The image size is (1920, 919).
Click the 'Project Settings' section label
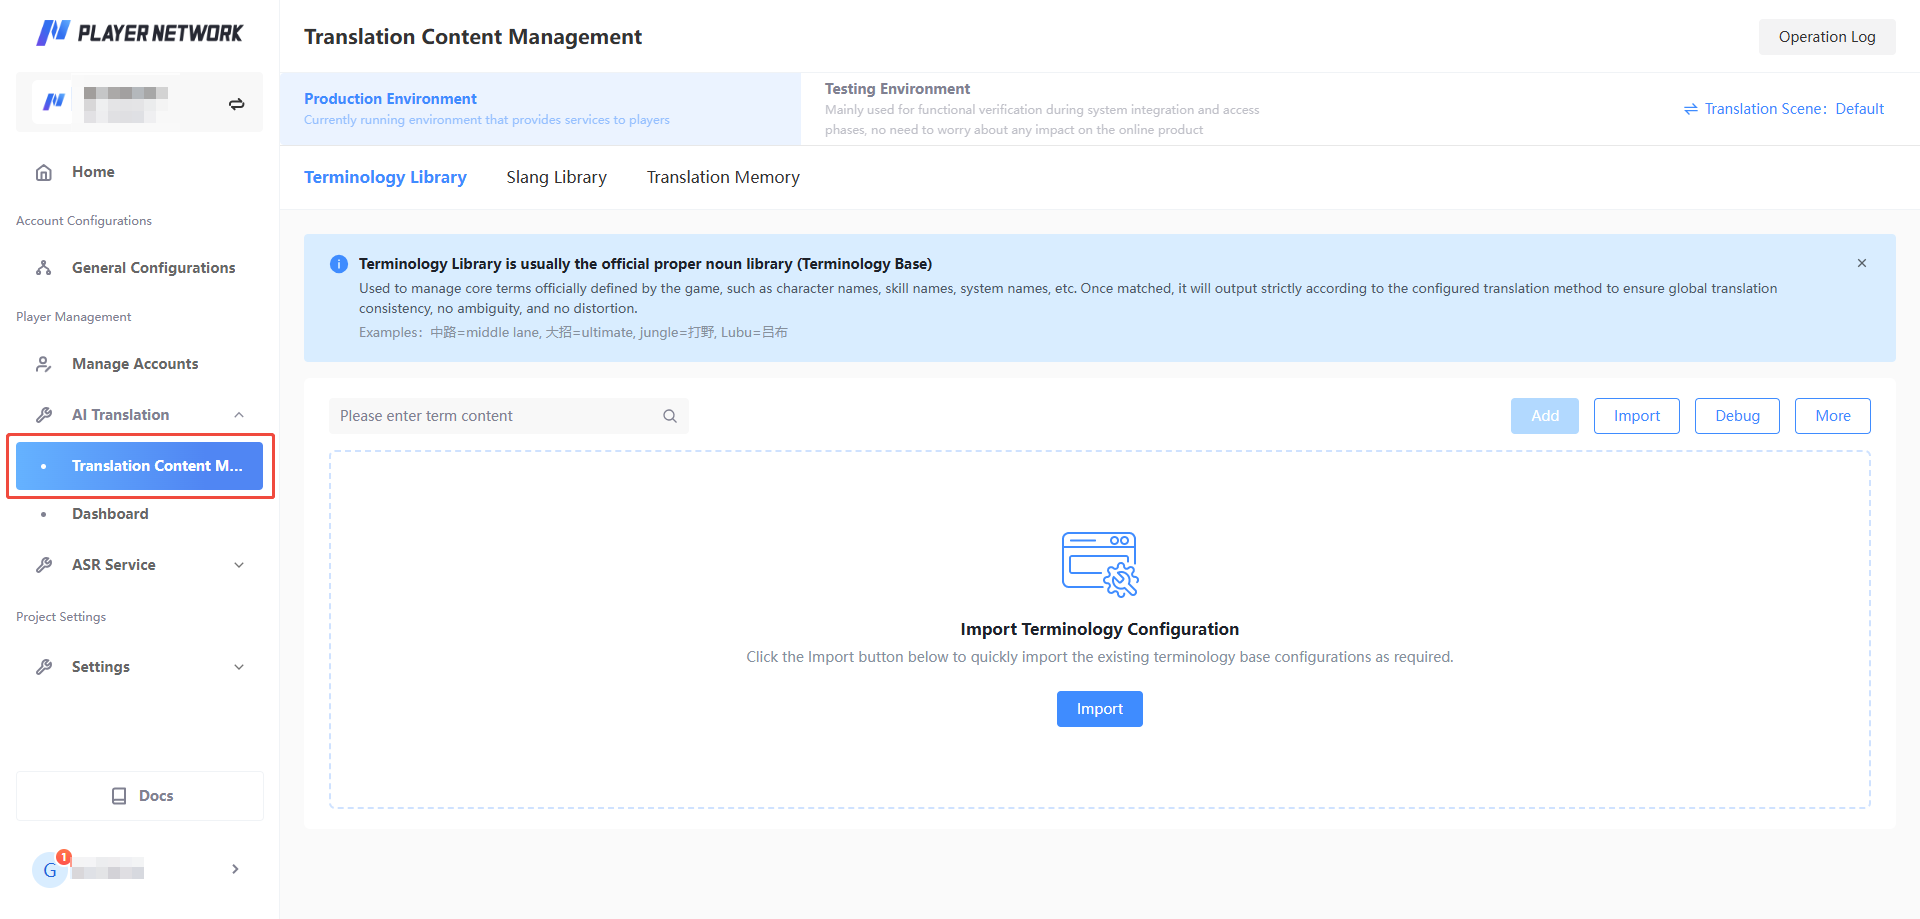61,617
